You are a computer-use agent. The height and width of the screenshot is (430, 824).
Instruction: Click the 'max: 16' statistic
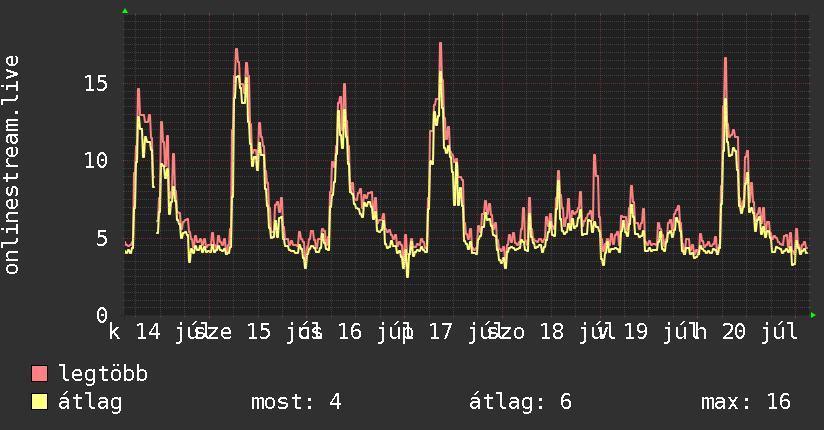(x=746, y=402)
